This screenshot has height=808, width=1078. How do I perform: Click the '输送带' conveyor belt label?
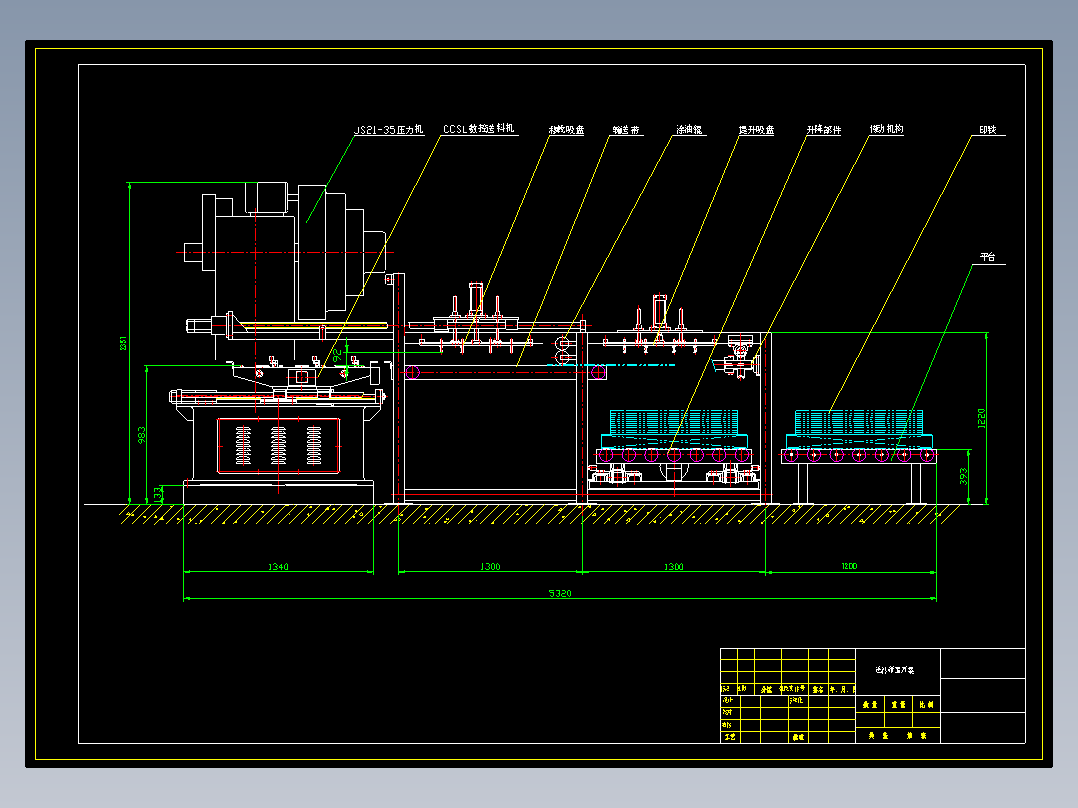tap(626, 130)
